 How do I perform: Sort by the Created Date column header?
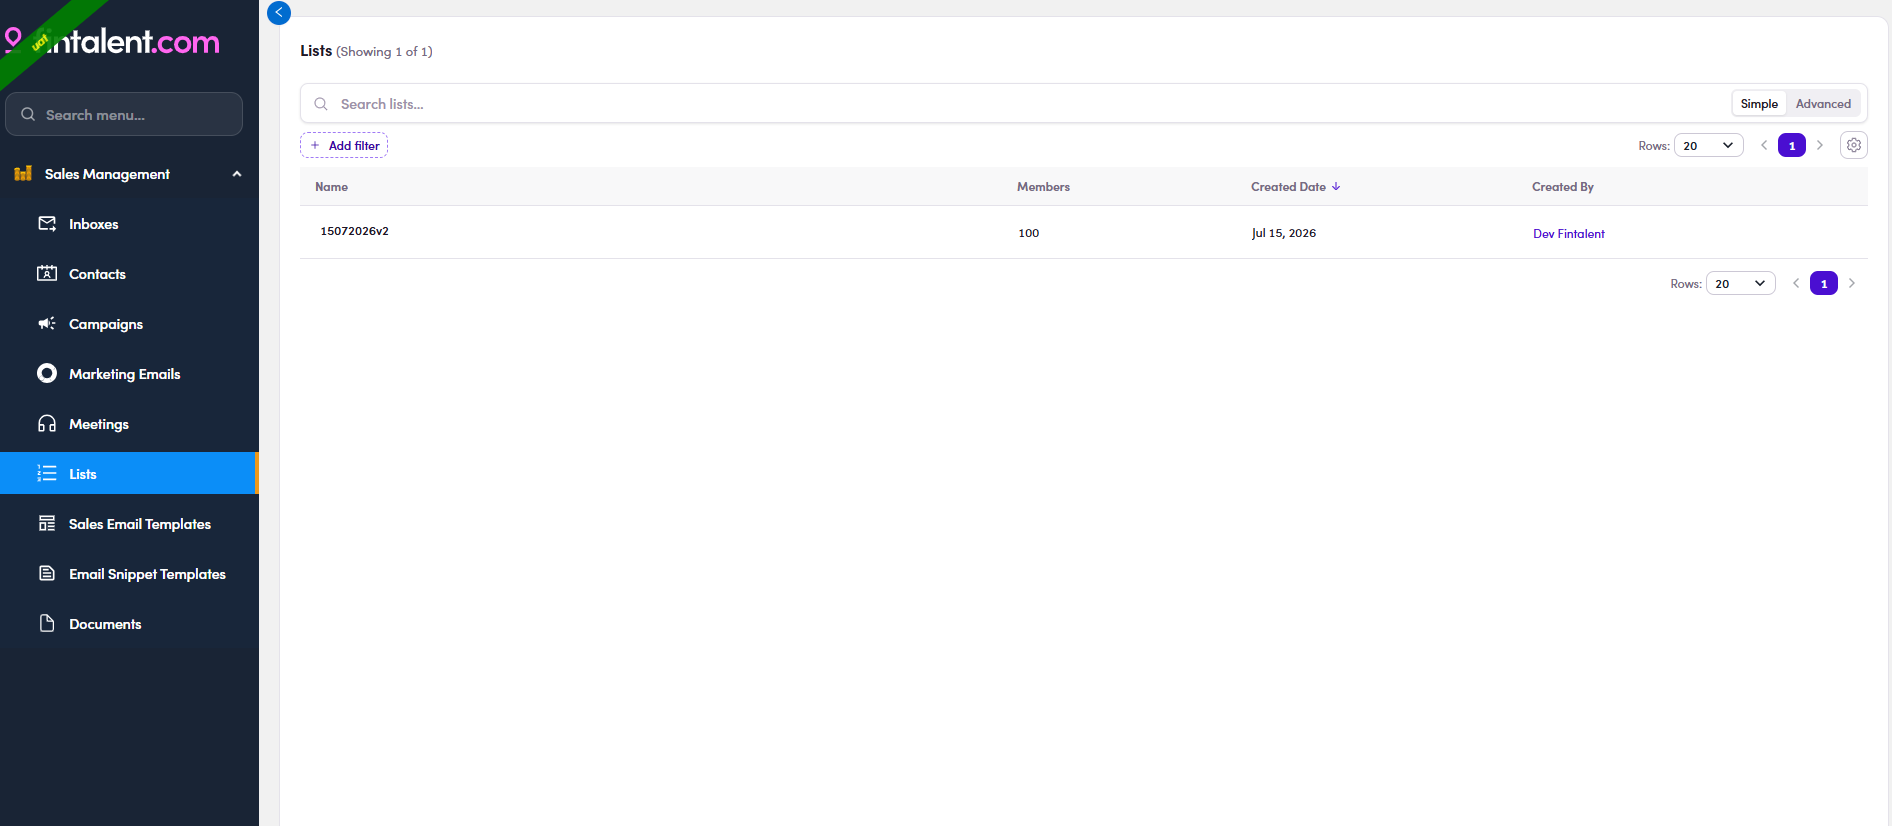(x=1288, y=187)
